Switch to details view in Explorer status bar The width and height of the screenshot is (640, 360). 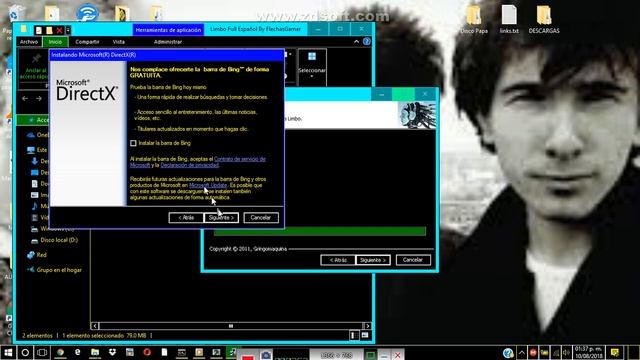coord(354,336)
